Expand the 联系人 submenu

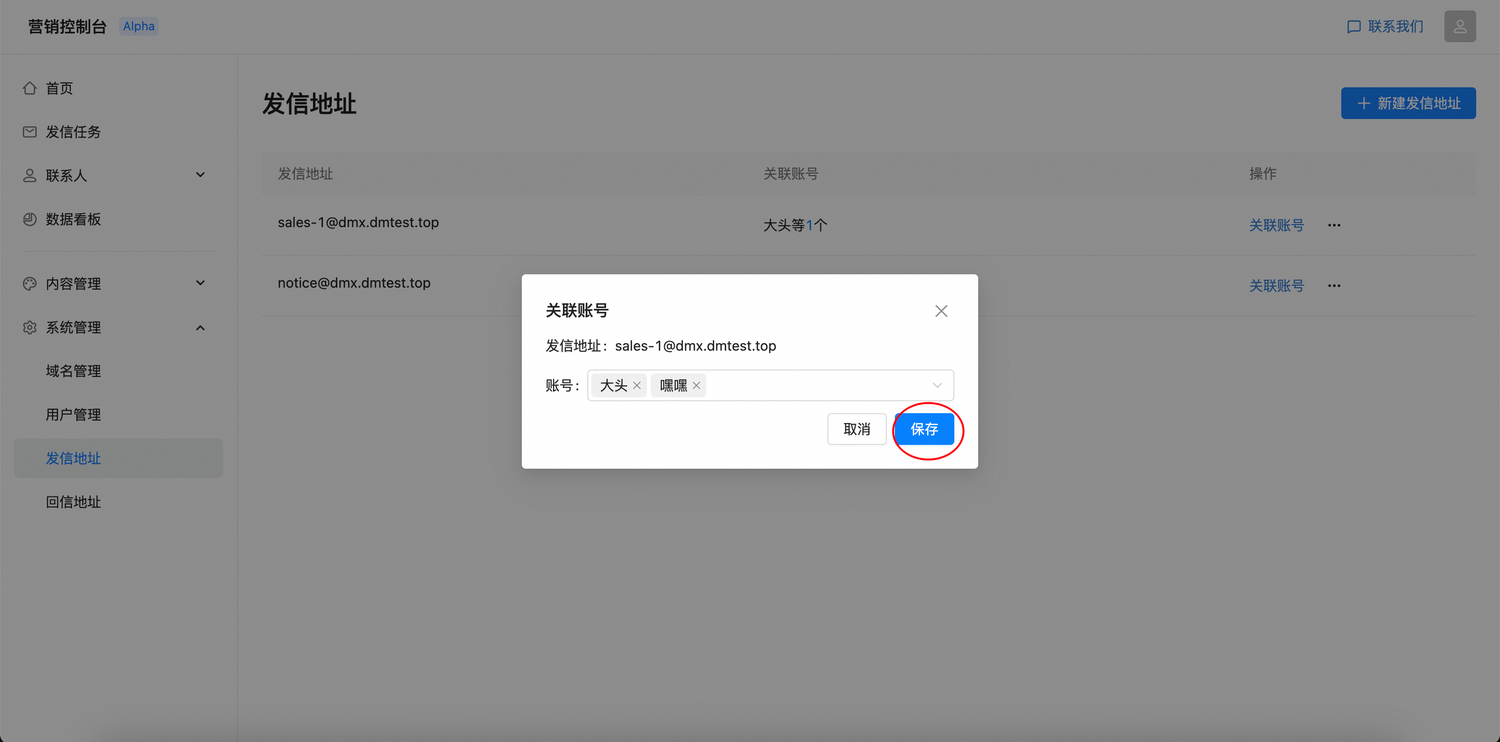pyautogui.click(x=200, y=175)
